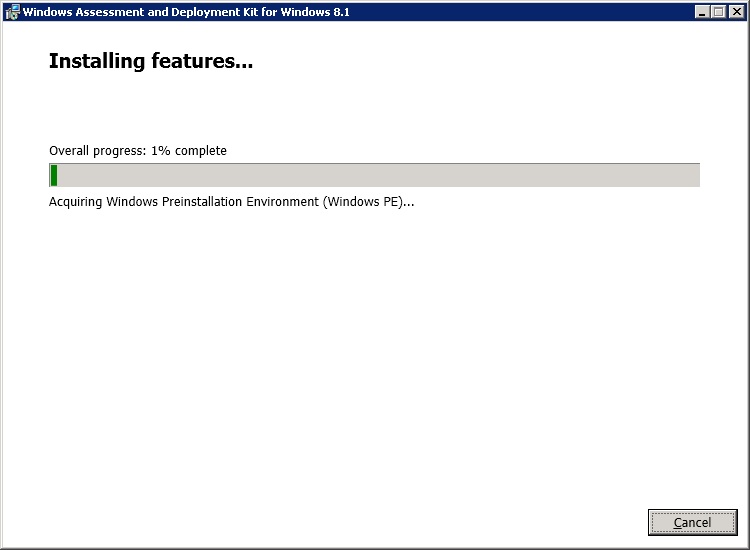
Task: Click the green filled portion of progress bar
Action: 53,176
